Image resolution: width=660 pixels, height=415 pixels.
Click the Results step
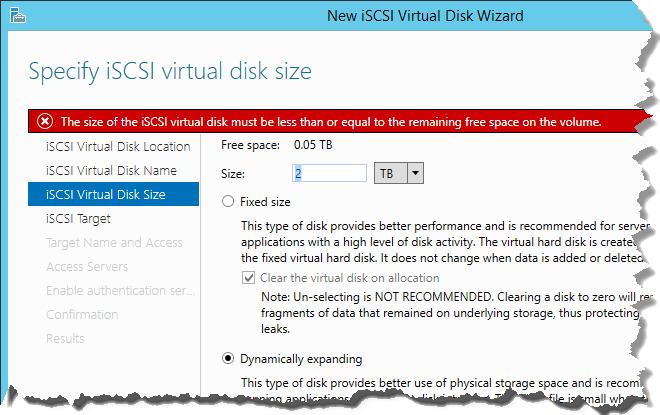pos(66,338)
